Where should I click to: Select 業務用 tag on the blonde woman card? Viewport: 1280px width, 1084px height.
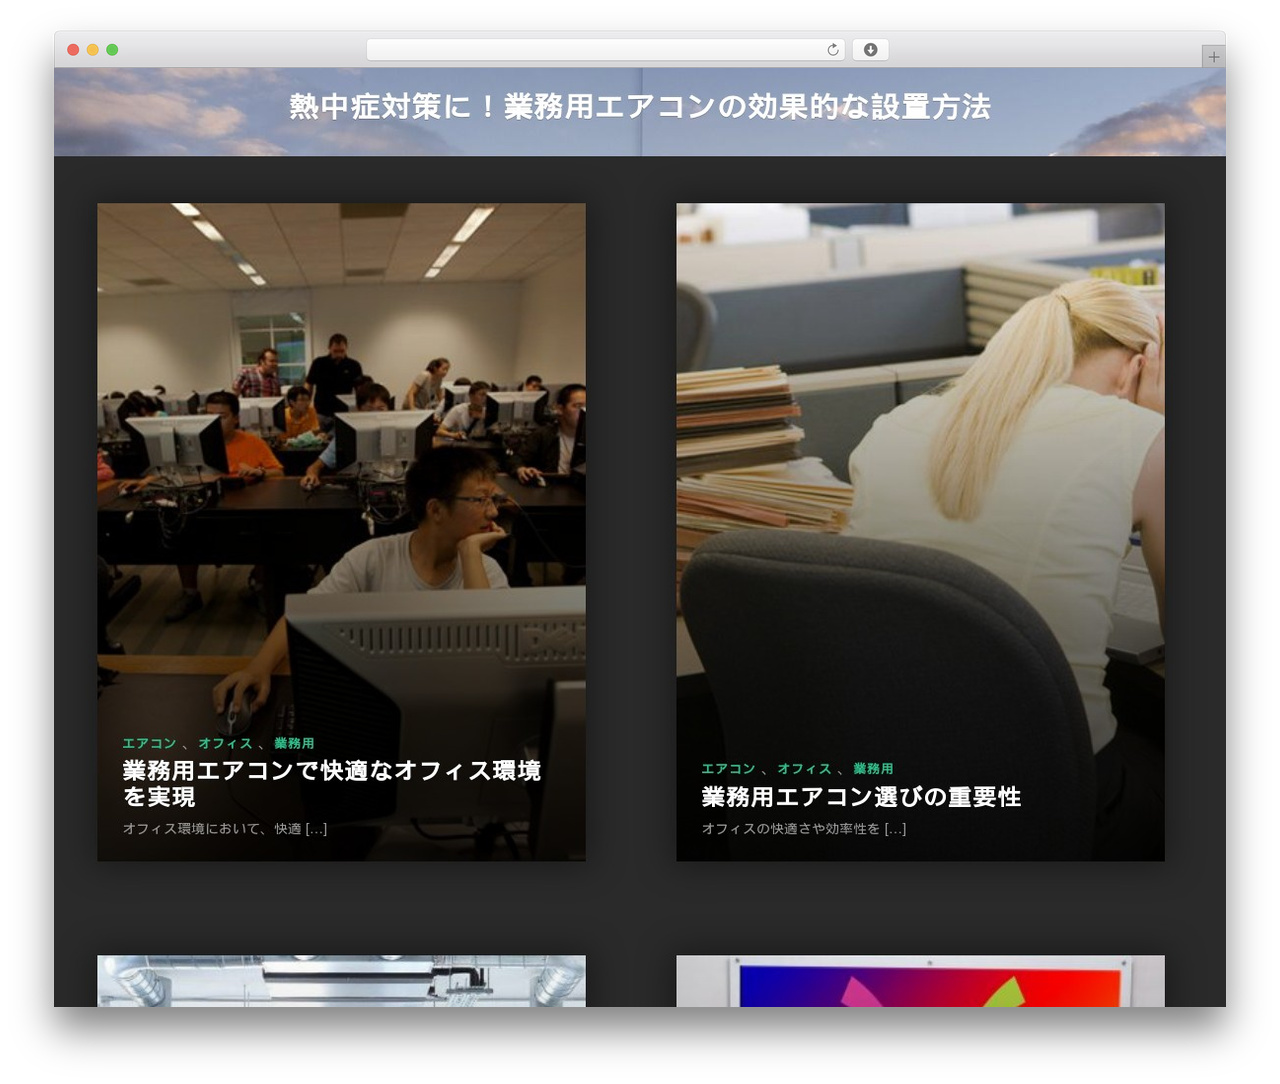873,769
